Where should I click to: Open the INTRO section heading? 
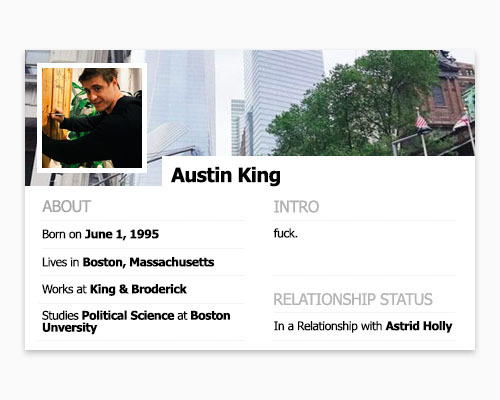click(x=296, y=207)
